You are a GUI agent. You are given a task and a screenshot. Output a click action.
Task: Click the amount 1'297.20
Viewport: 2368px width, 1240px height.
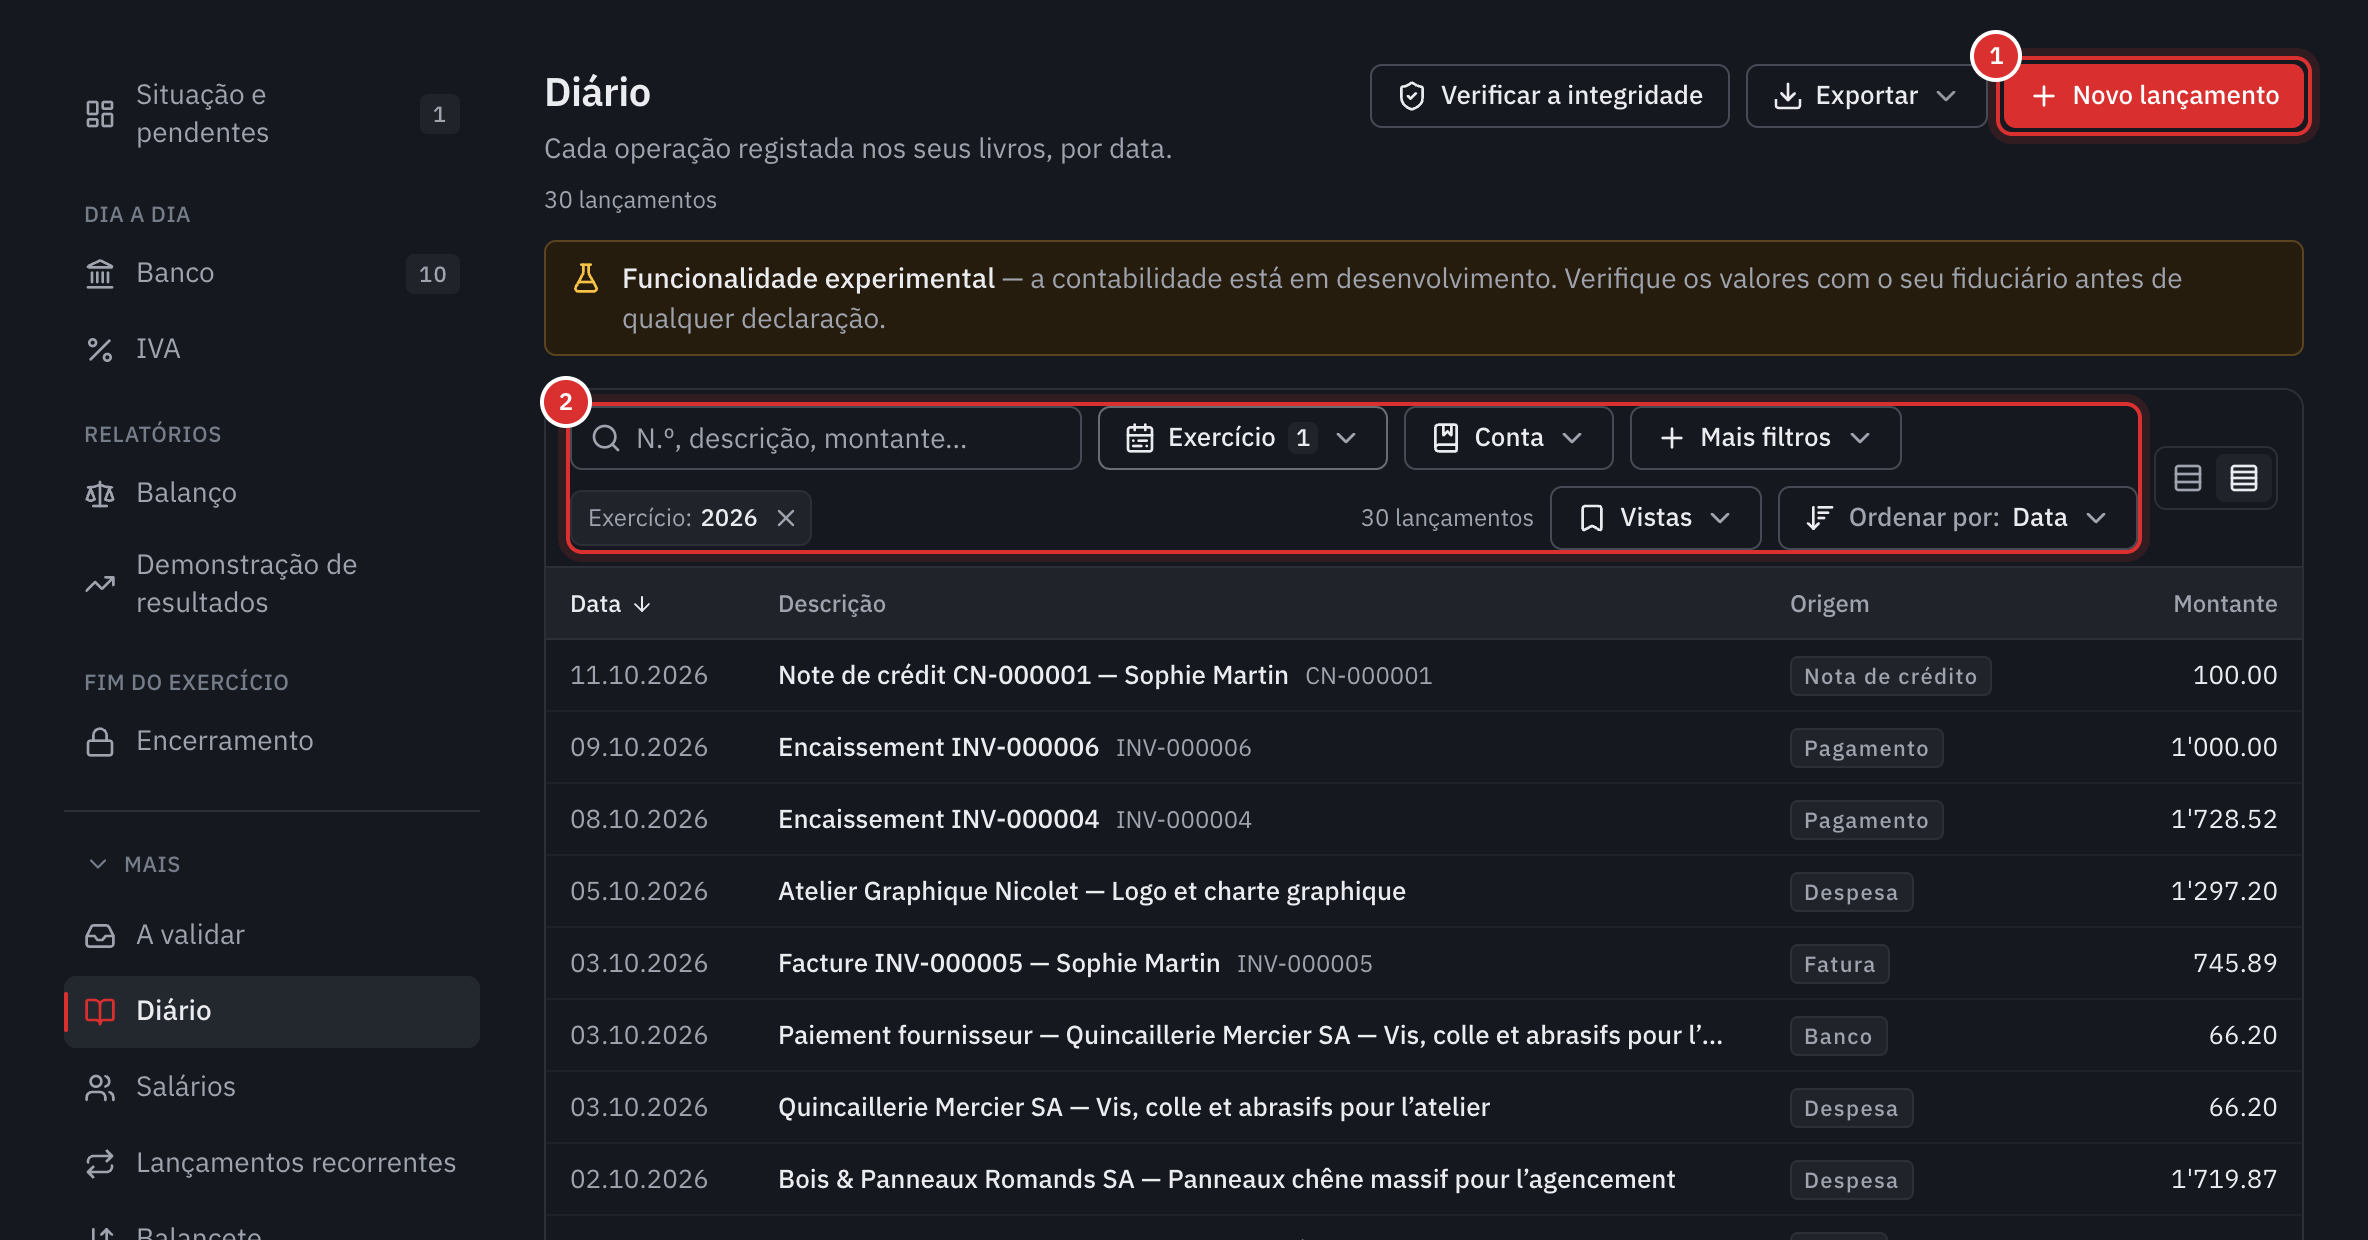click(2223, 892)
